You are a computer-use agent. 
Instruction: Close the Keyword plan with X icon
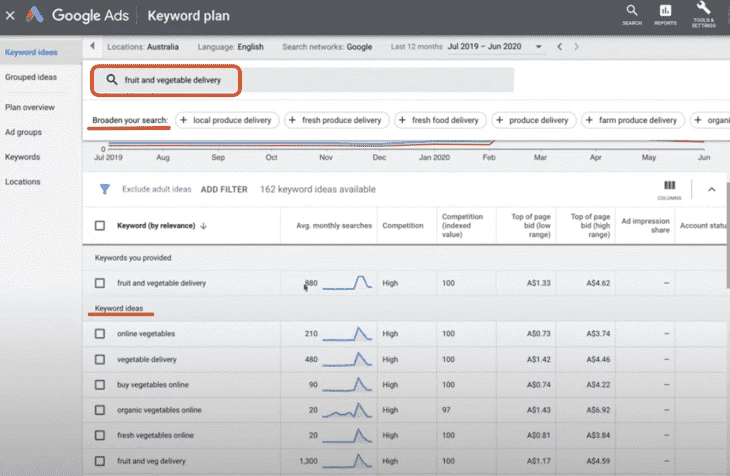[x=10, y=16]
